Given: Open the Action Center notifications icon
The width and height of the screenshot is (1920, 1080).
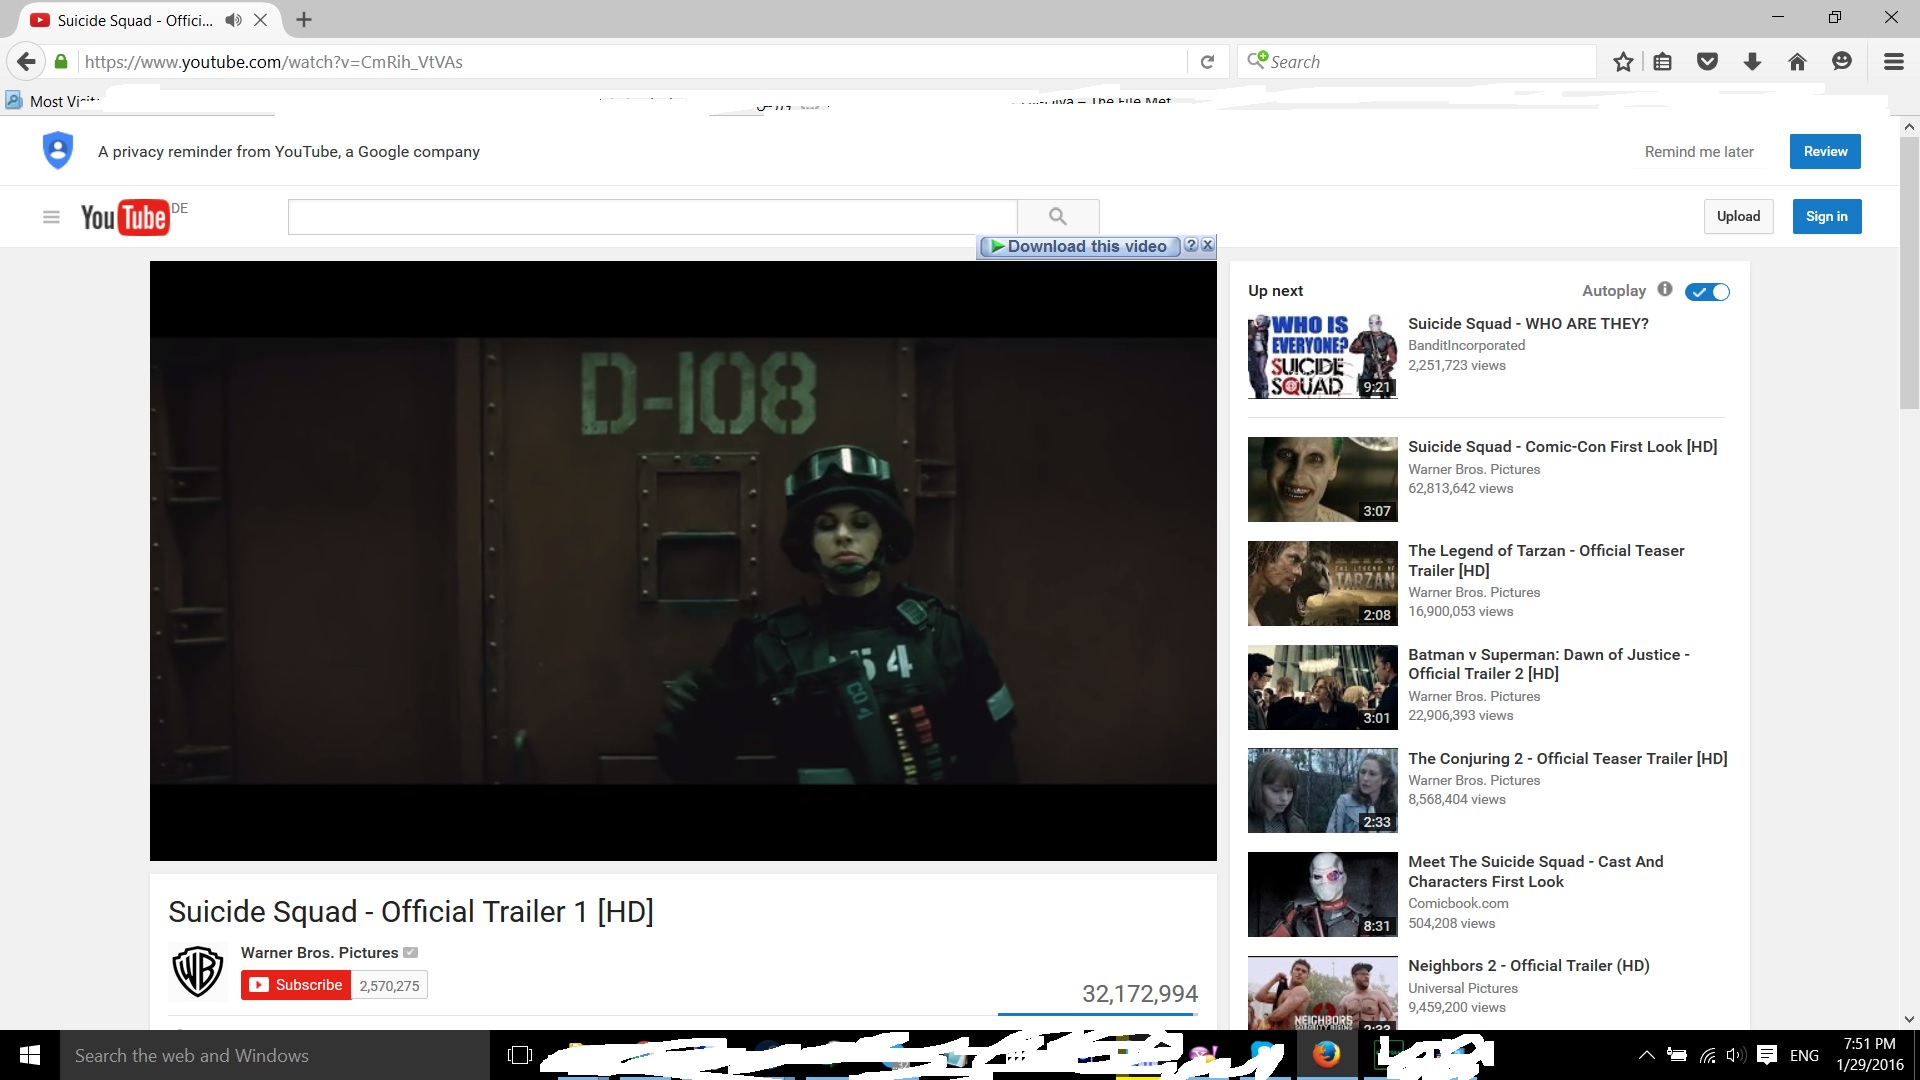Looking at the screenshot, I should pyautogui.click(x=1767, y=1055).
